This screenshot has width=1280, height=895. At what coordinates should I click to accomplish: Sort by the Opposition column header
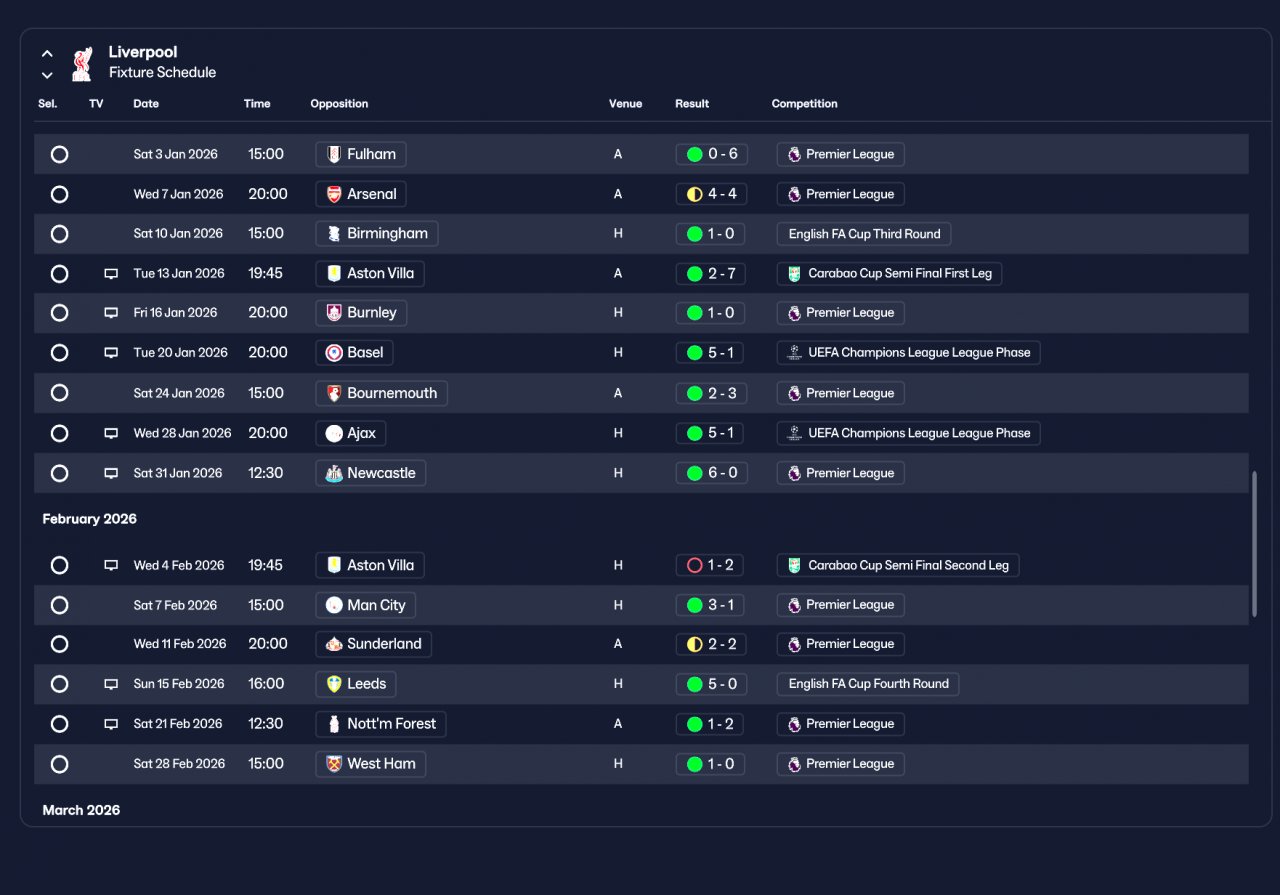click(x=339, y=104)
